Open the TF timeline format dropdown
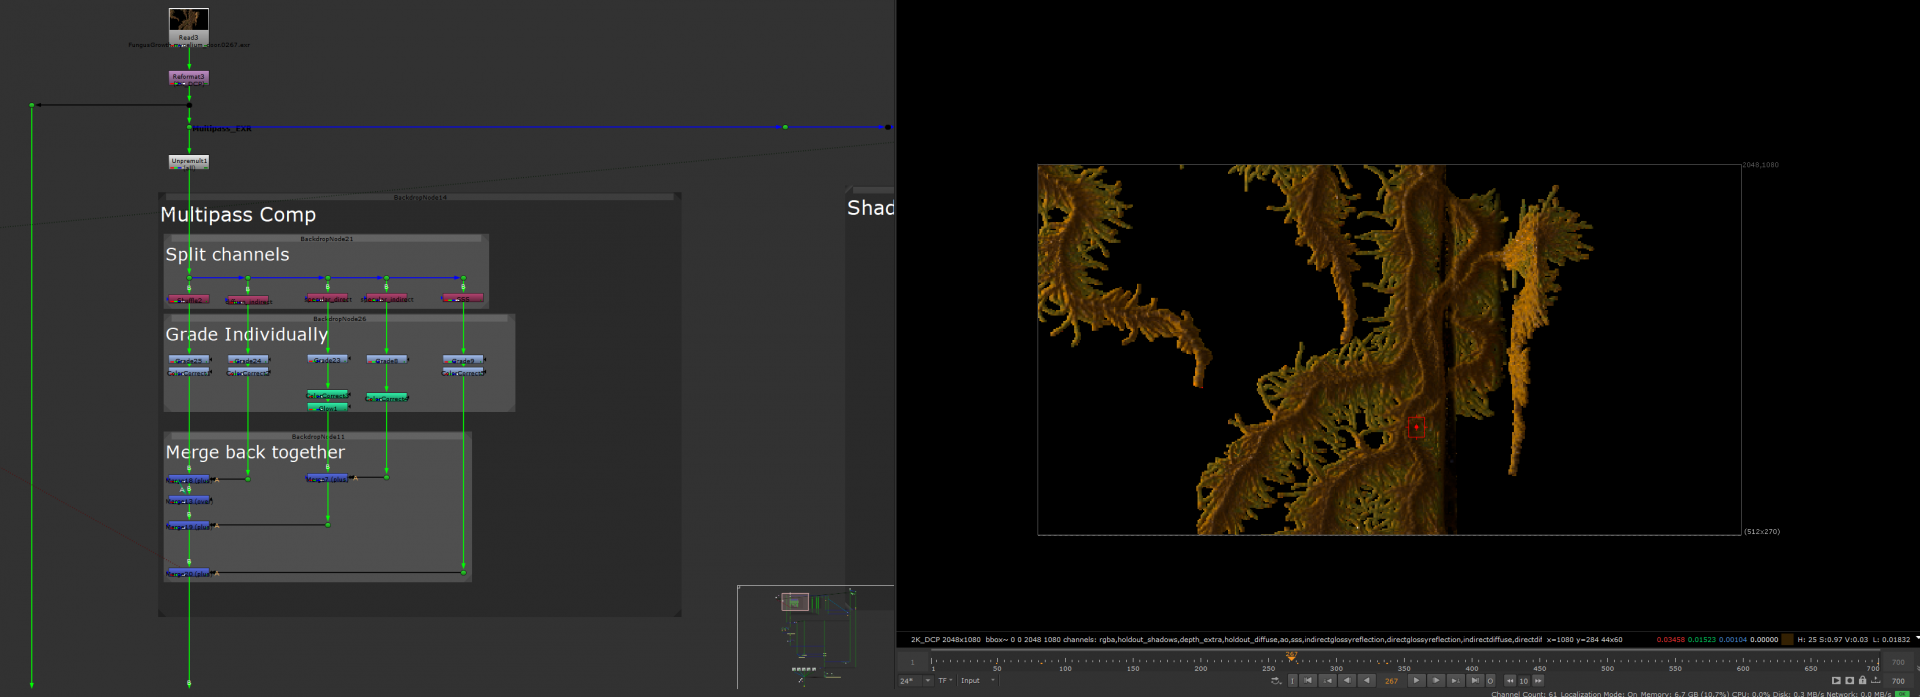The image size is (1920, 697). 945,681
